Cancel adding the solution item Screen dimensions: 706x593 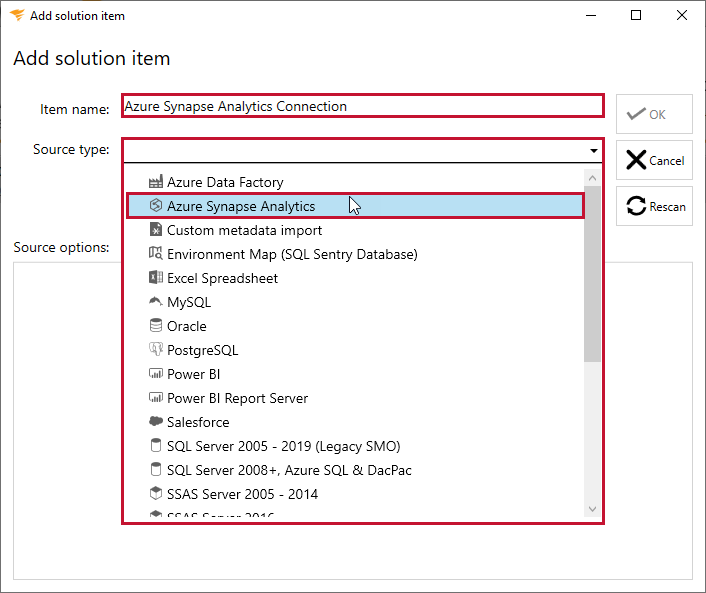coord(654,160)
